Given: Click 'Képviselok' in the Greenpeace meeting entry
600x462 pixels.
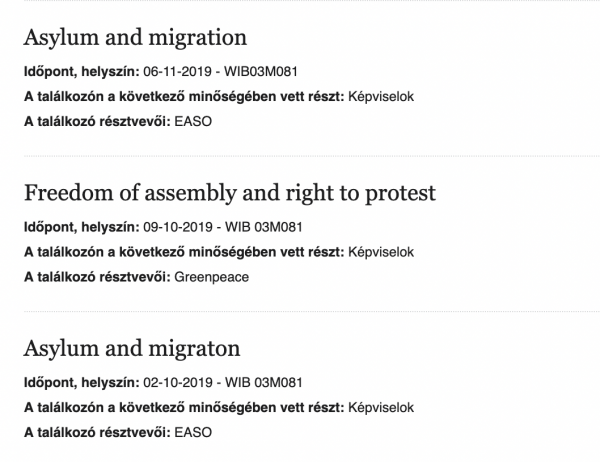Looking at the screenshot, I should (x=381, y=252).
